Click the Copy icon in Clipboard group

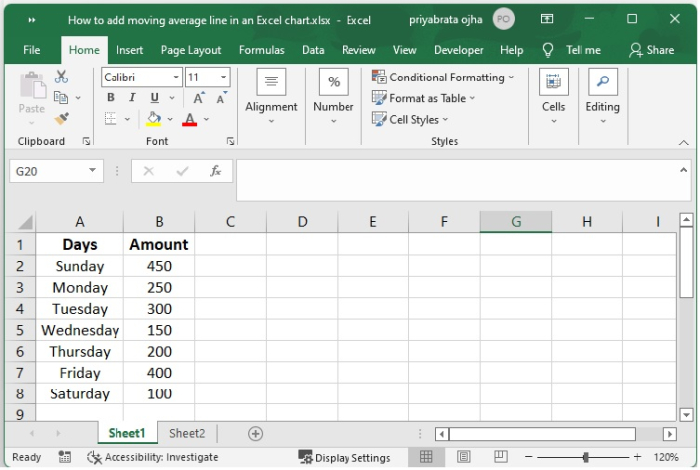point(62,98)
